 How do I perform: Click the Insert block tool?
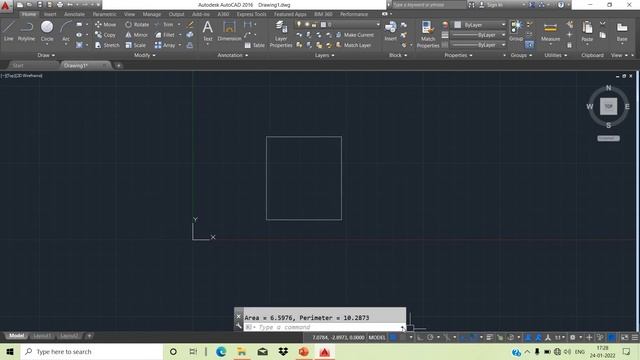(390, 31)
